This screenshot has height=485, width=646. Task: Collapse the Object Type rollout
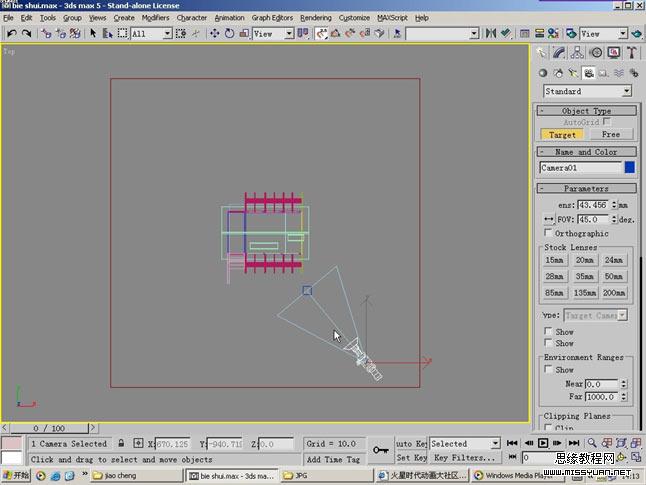[x=587, y=110]
